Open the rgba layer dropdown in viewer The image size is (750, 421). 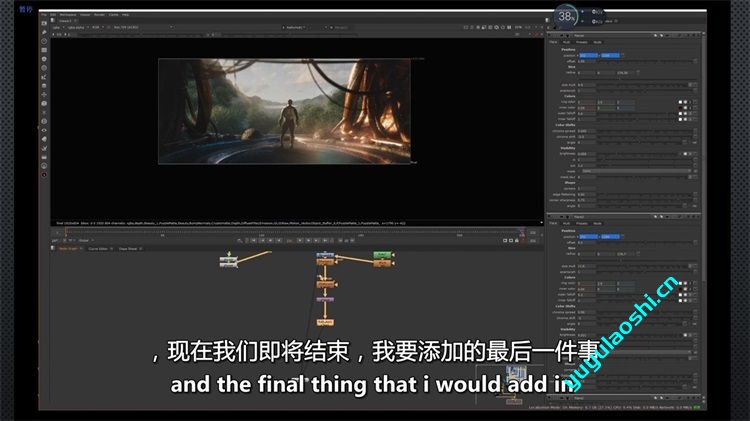click(58, 27)
